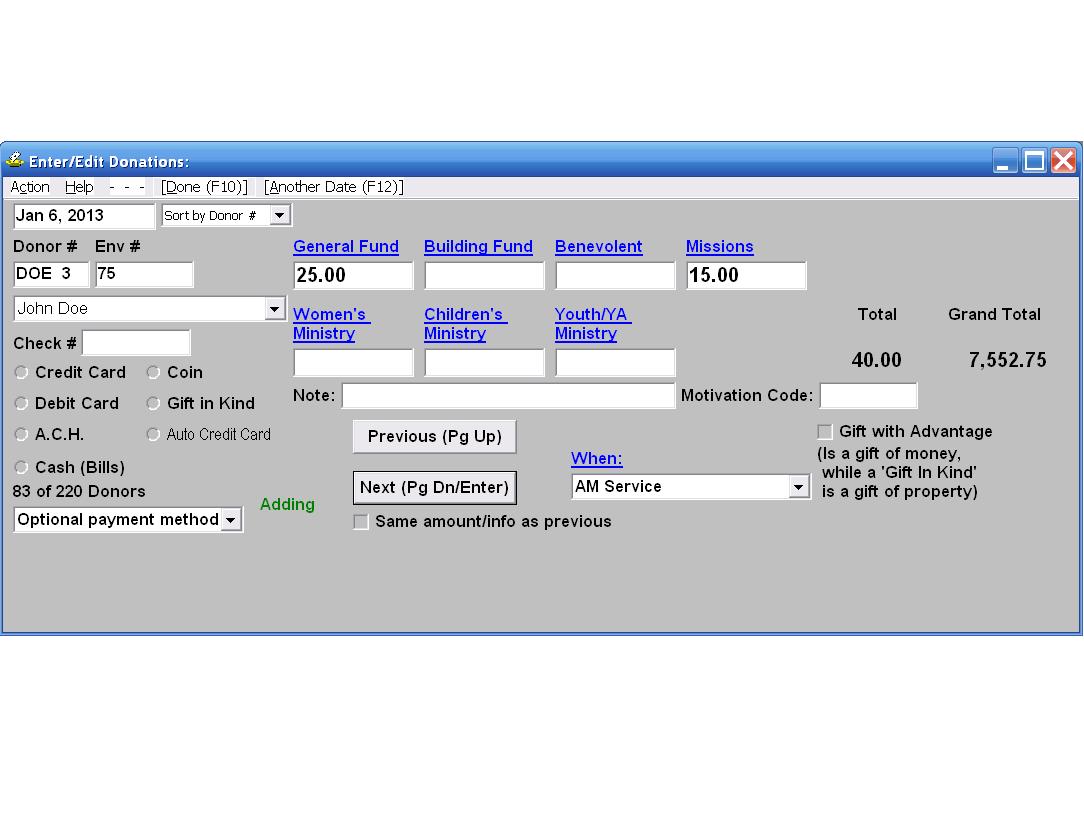Click the Env # field showing 75
This screenshot has width=1084, height=813.
click(x=144, y=274)
